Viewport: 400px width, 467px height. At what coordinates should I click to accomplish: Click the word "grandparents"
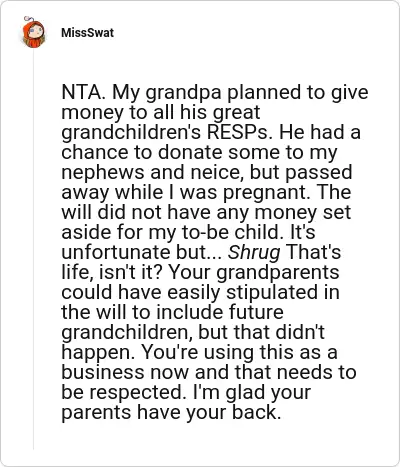[278, 273]
